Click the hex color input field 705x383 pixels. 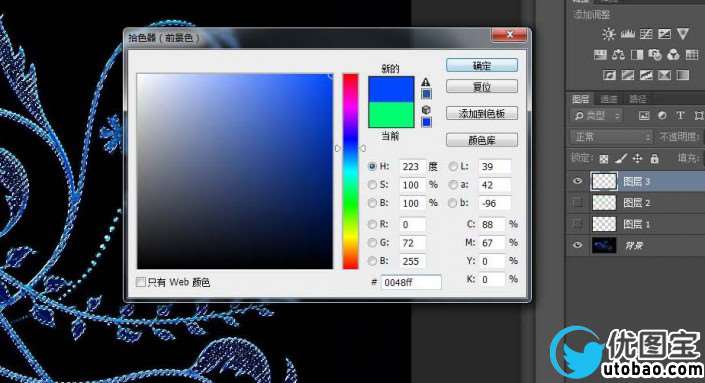point(411,282)
